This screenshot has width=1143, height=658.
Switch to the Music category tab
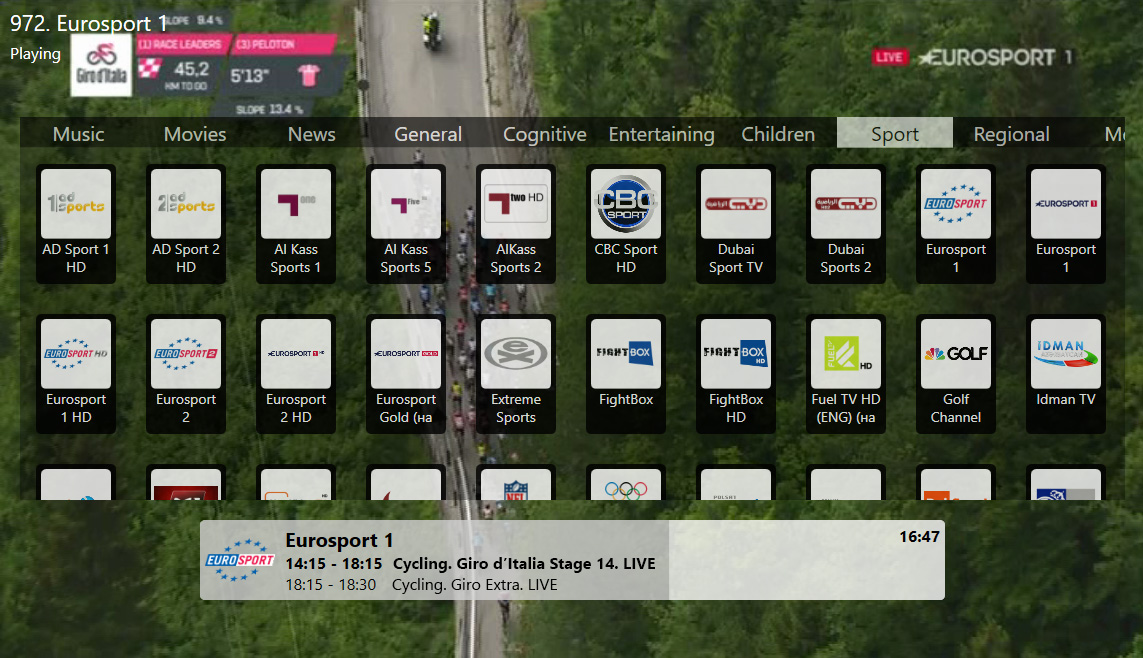[x=79, y=134]
